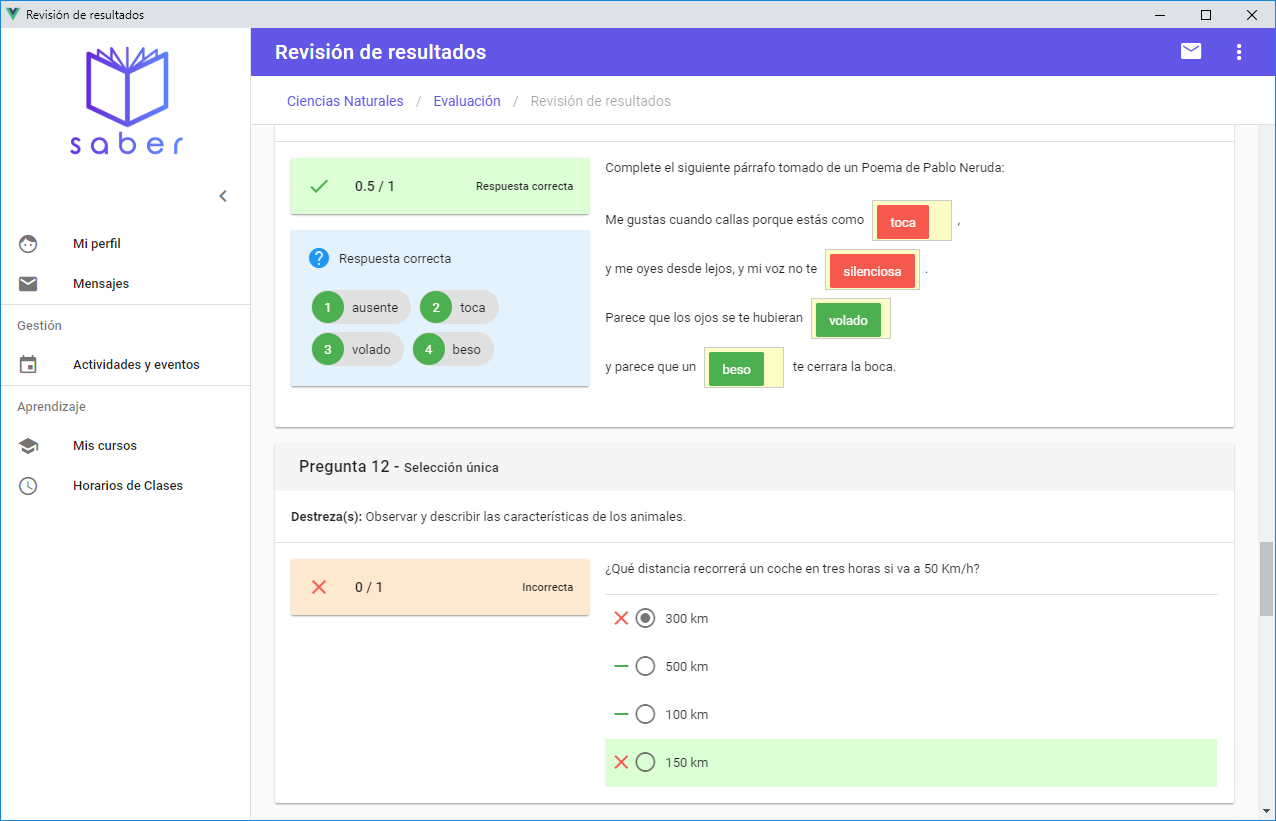Image resolution: width=1276 pixels, height=821 pixels.
Task: Click the scrollbar down arrow
Action: pos(1267,810)
